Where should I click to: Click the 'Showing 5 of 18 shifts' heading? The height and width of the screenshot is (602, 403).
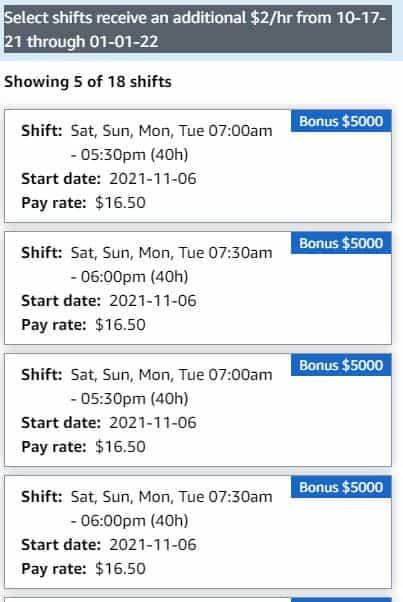[x=88, y=82]
